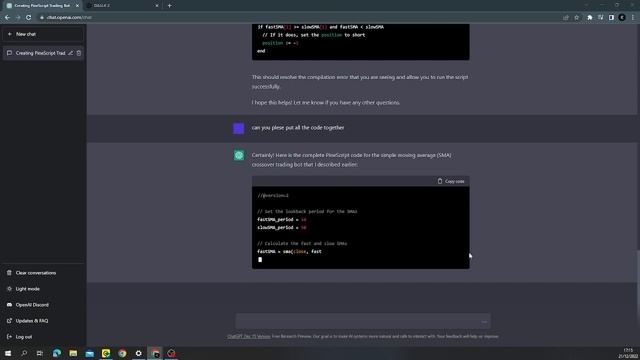This screenshot has height=360, width=640.
Task: Open a new browser tab with plus
Action: click(x=169, y=6)
